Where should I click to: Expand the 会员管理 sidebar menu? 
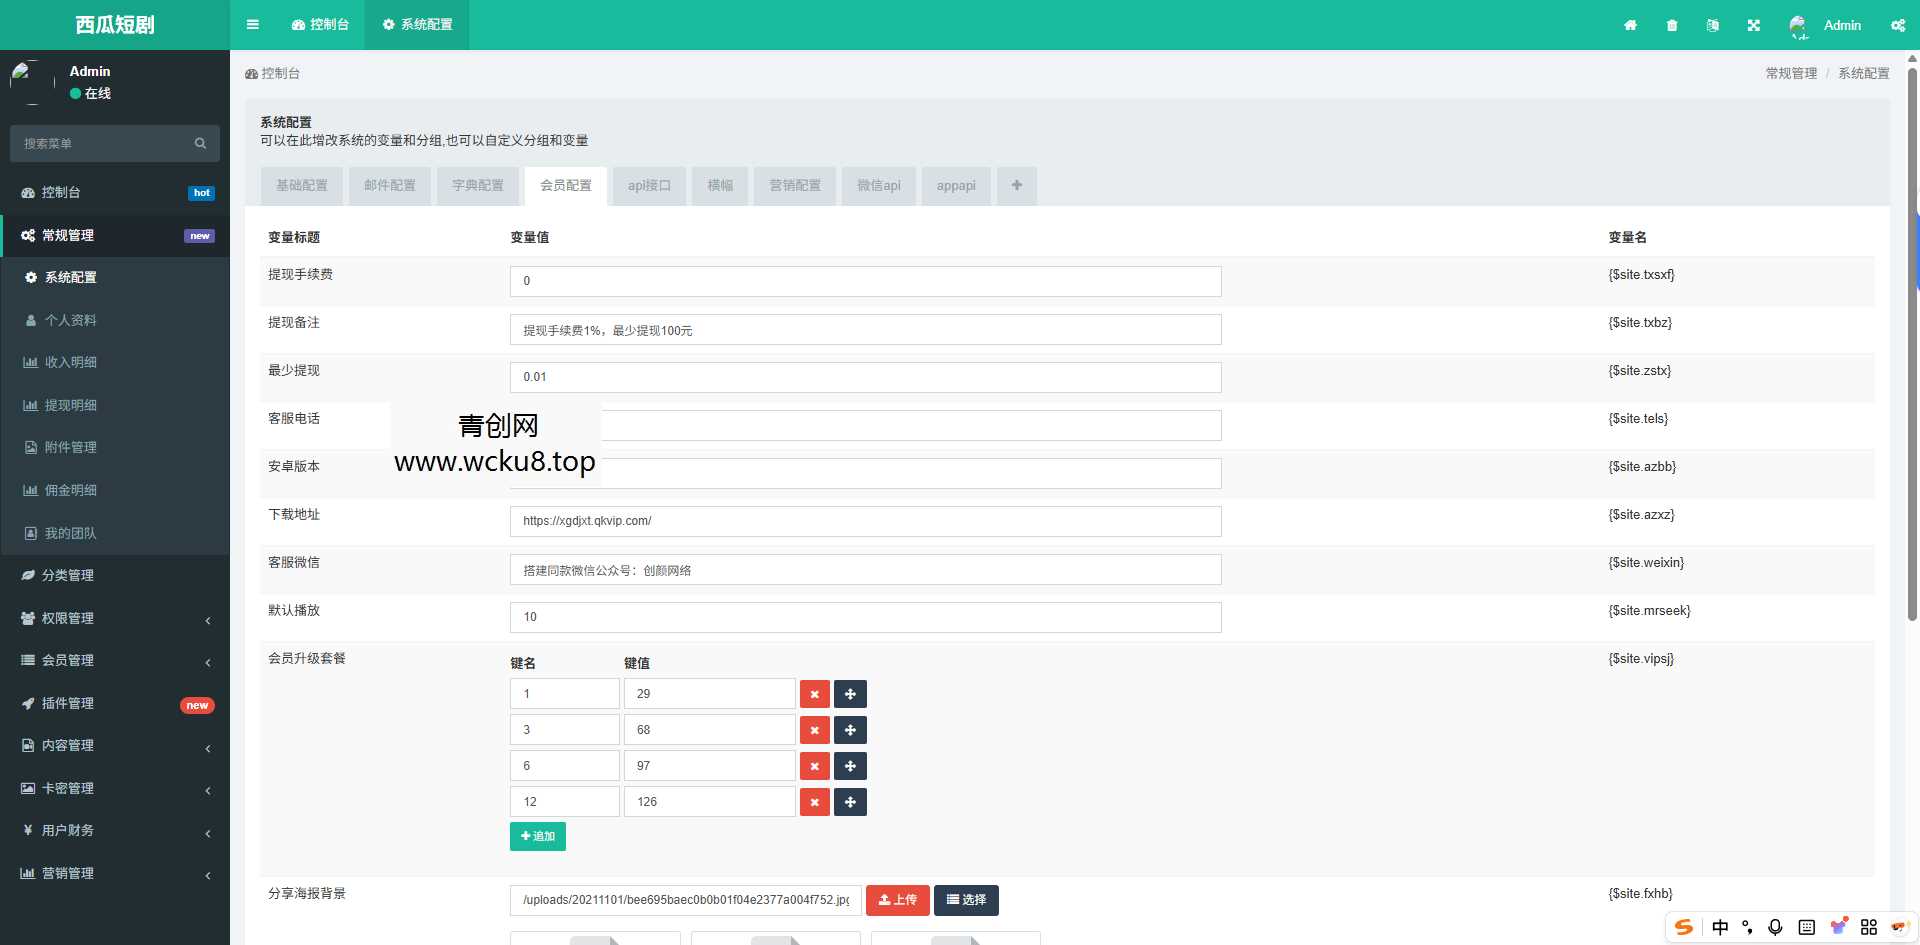coord(115,660)
